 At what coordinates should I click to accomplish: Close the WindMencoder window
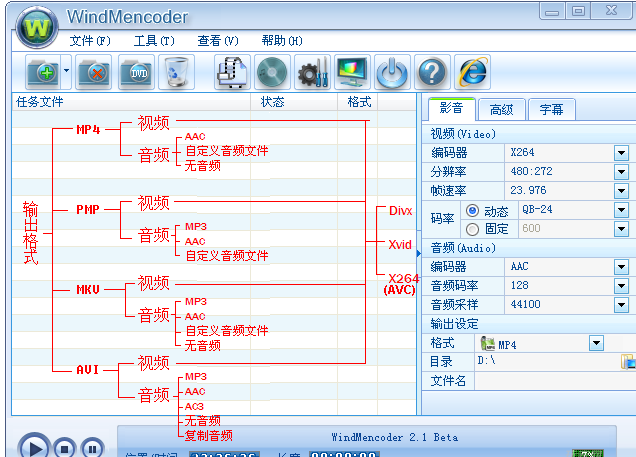[x=611, y=11]
